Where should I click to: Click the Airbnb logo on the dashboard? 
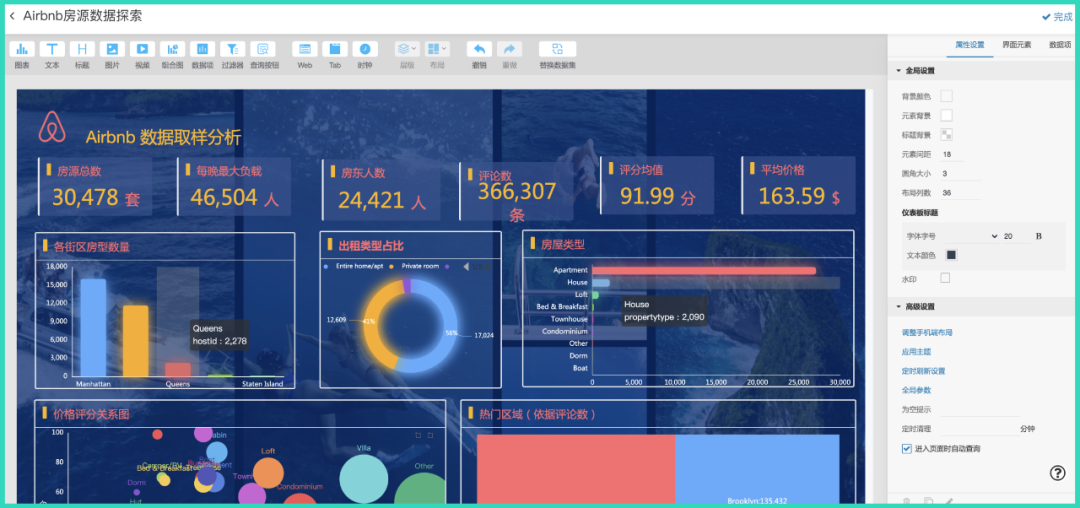click(52, 127)
